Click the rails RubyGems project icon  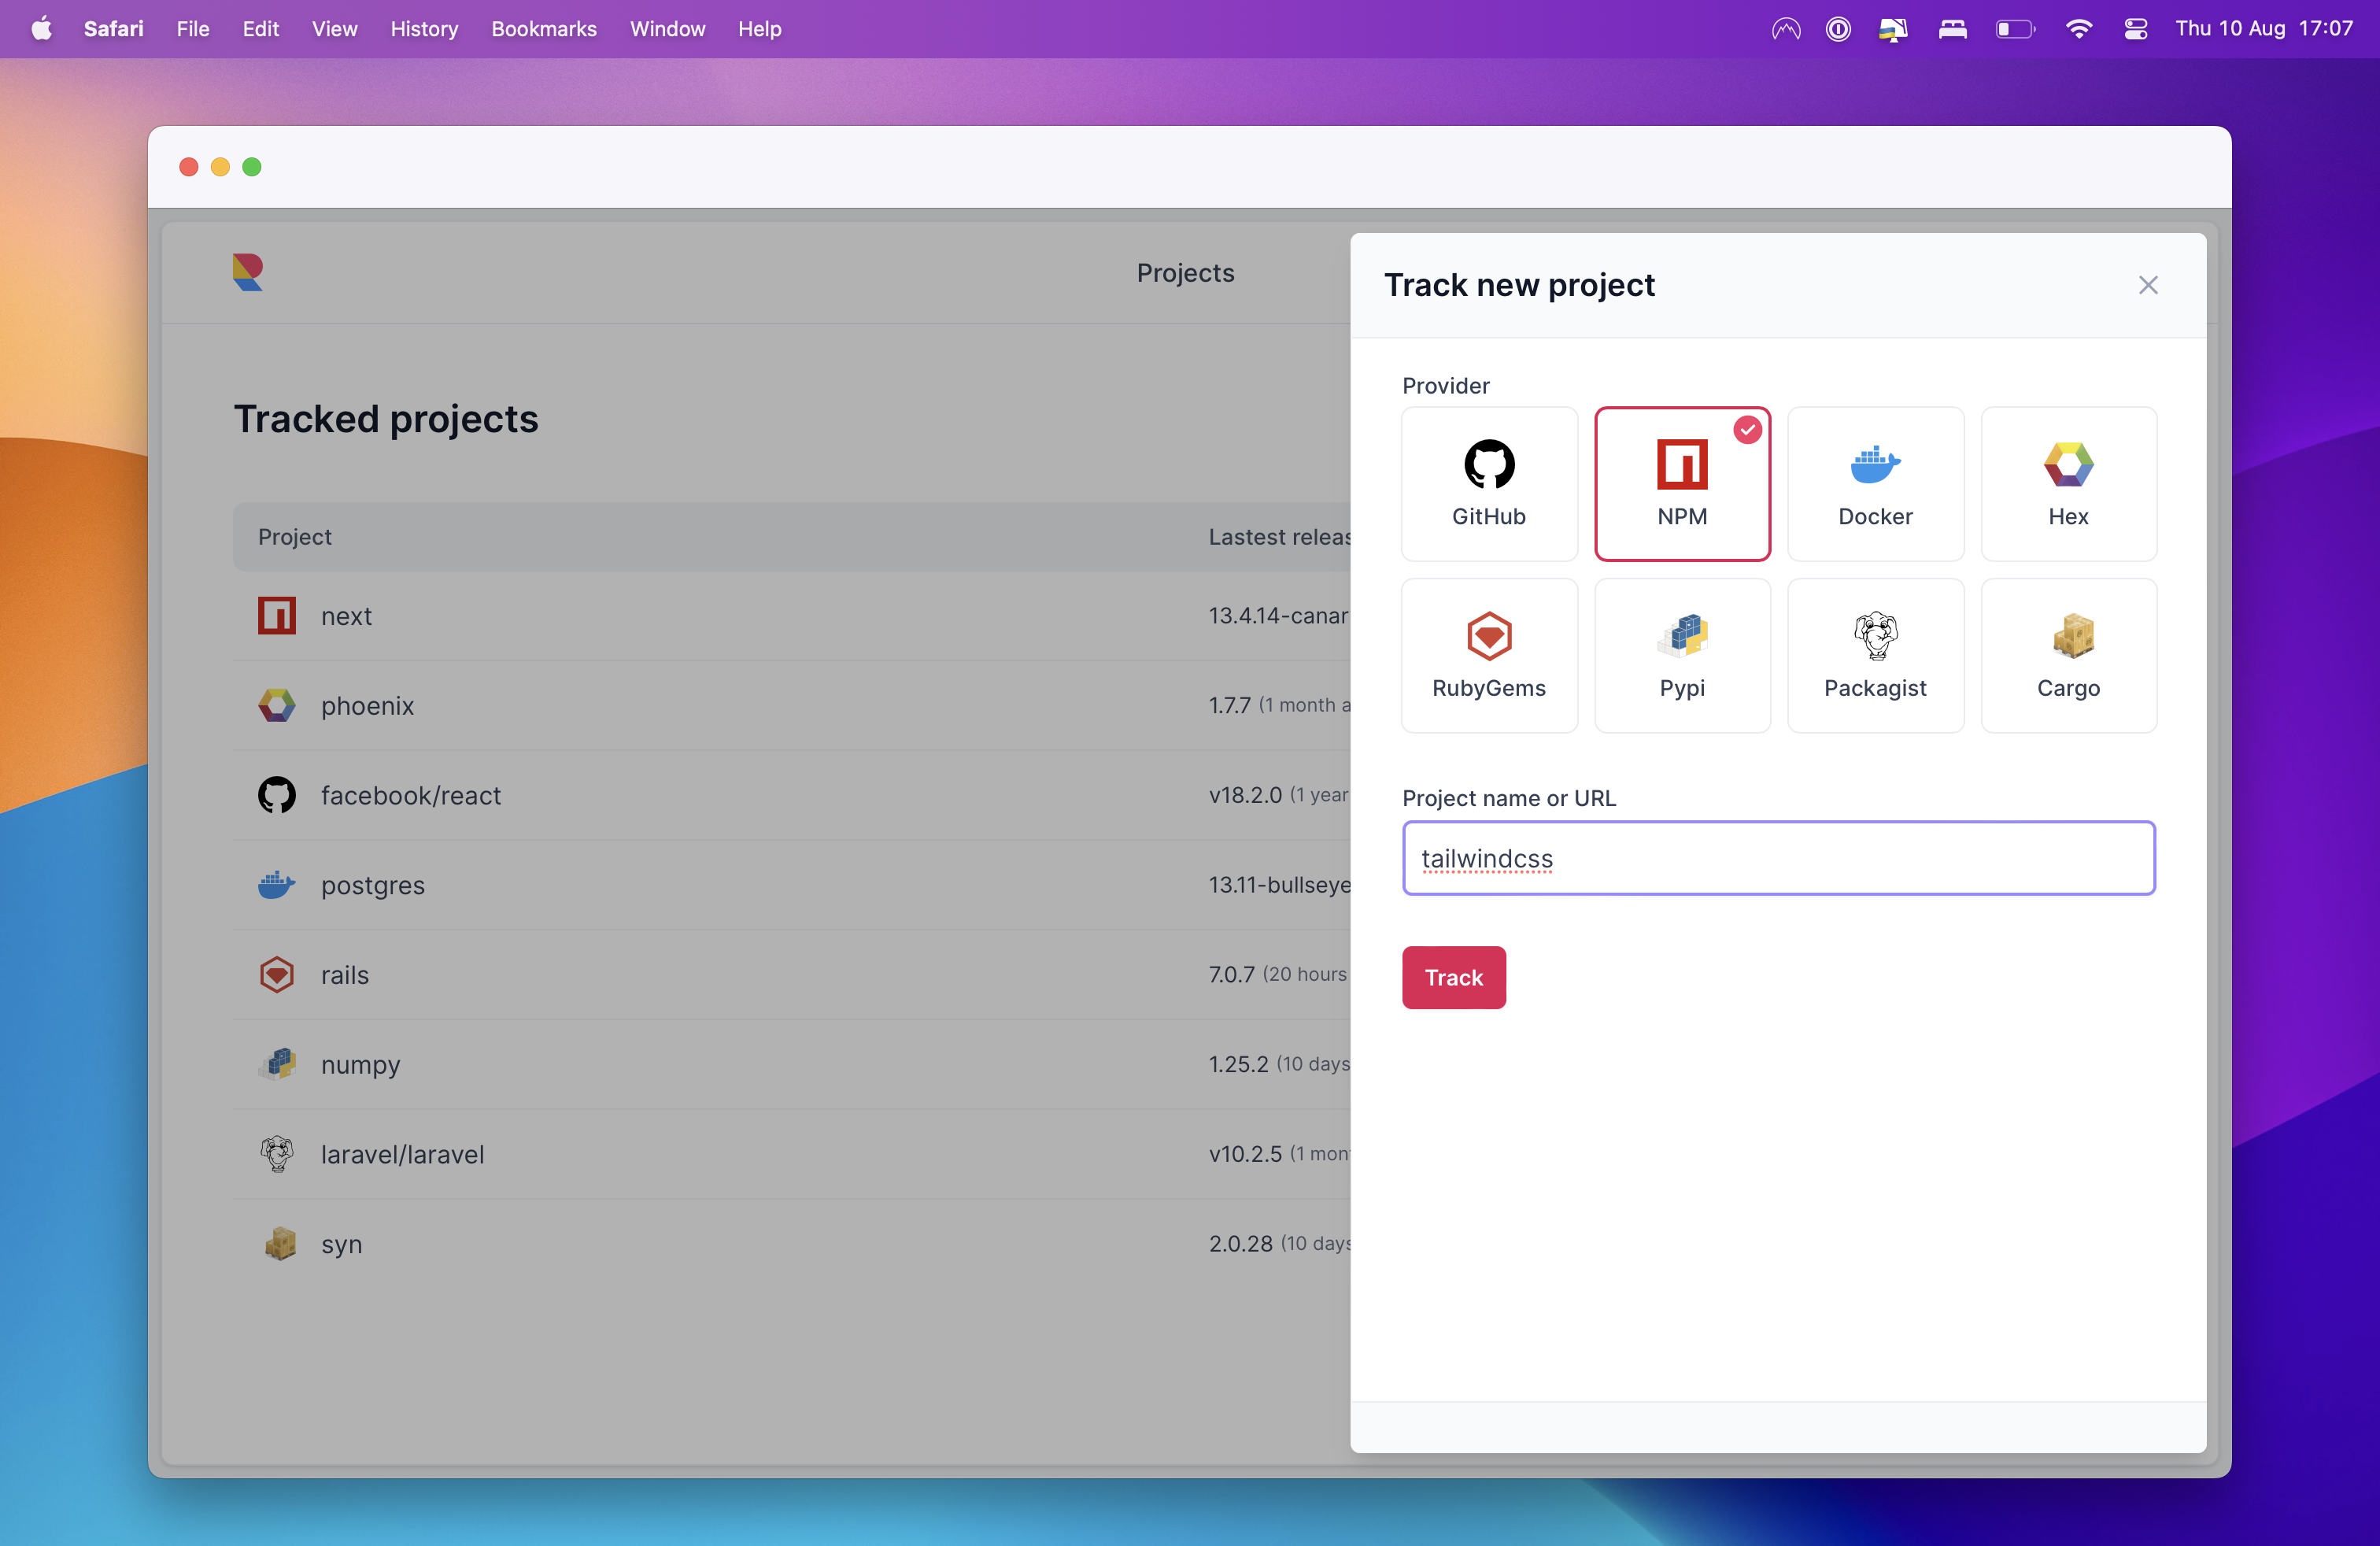277,975
